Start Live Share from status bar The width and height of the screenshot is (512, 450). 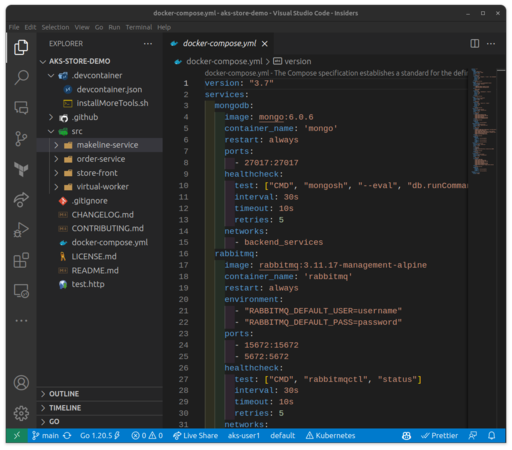(195, 436)
